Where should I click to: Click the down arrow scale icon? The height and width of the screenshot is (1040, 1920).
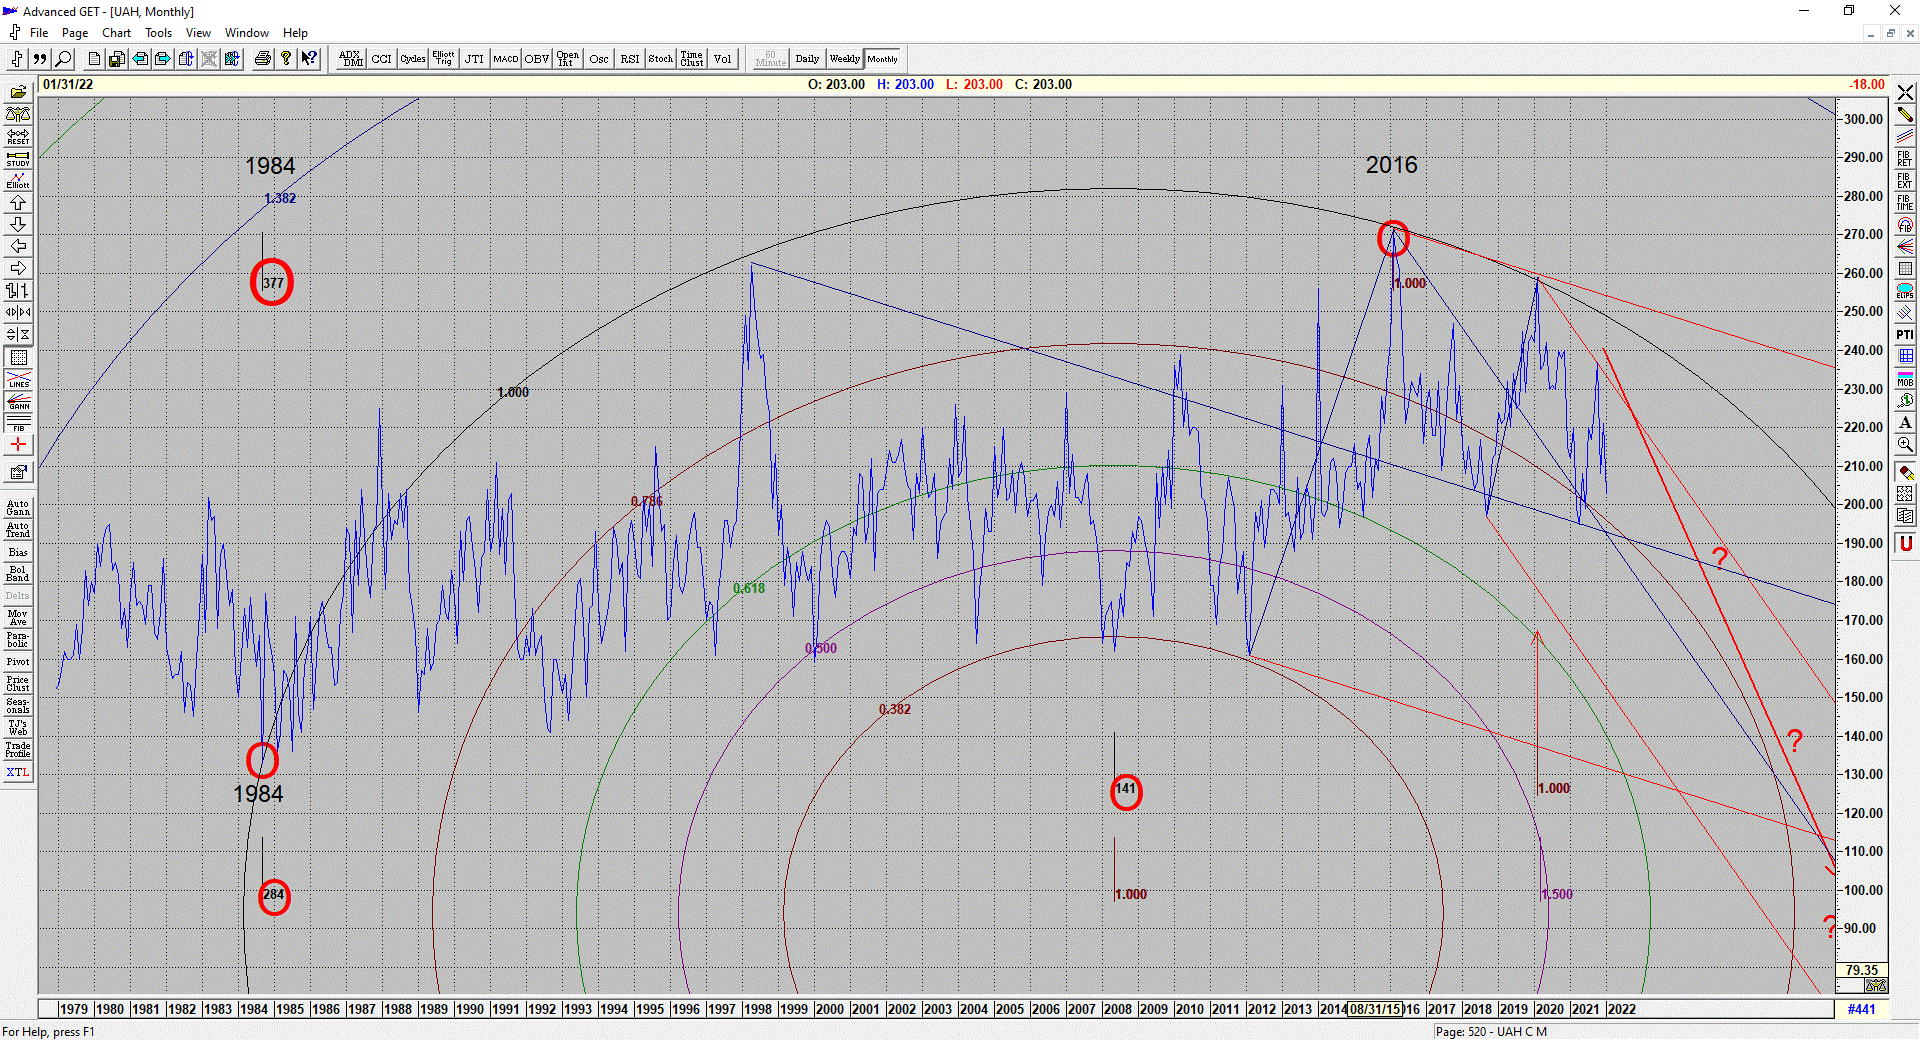point(18,225)
